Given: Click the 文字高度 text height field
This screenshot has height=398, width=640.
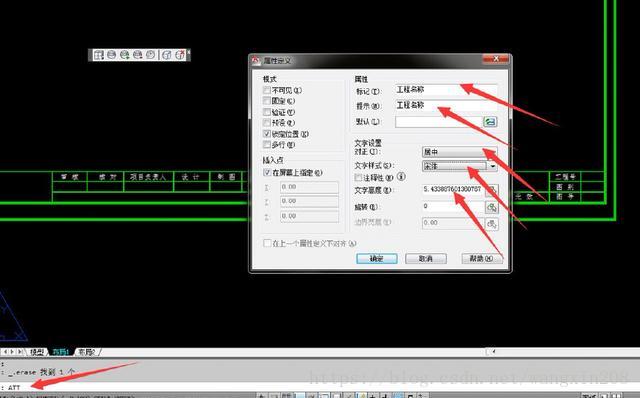Looking at the screenshot, I should 453,190.
